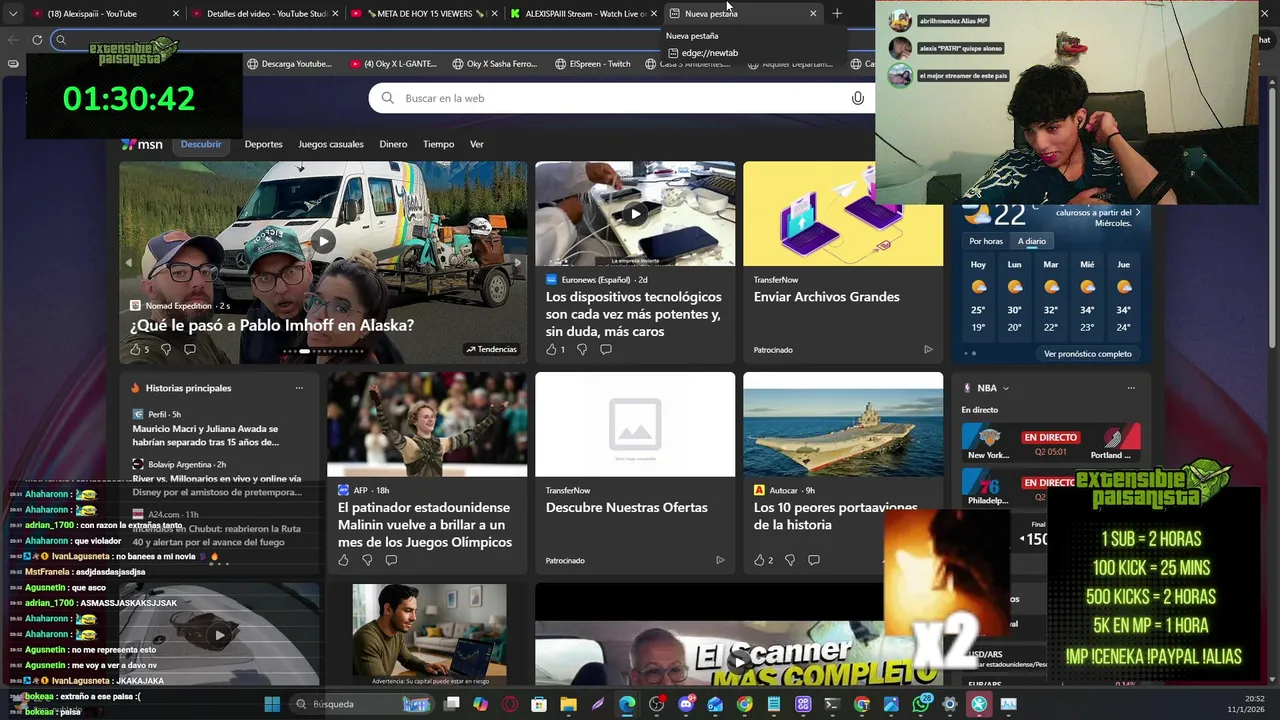Click the Buscar en la web search box
This screenshot has height=720, width=1280.
620,98
